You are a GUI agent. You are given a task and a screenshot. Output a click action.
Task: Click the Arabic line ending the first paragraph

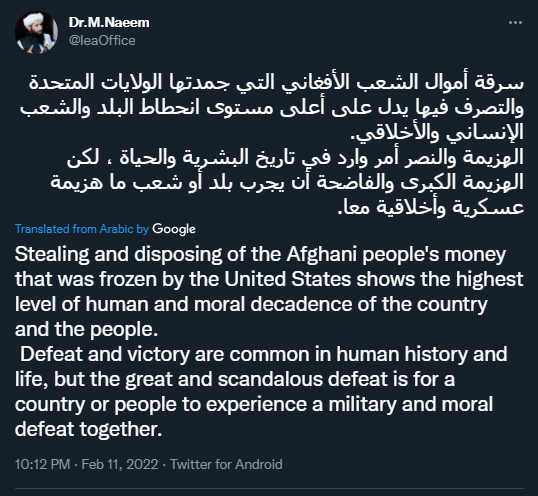437,133
